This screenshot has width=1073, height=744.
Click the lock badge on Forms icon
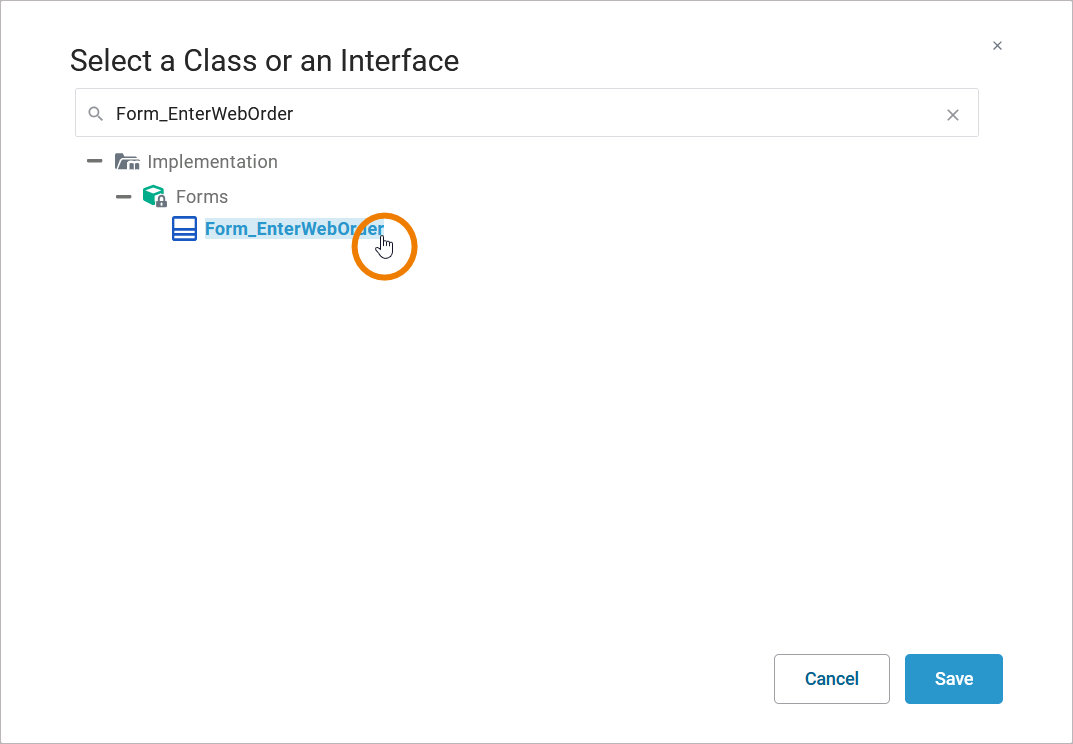pyautogui.click(x=161, y=202)
